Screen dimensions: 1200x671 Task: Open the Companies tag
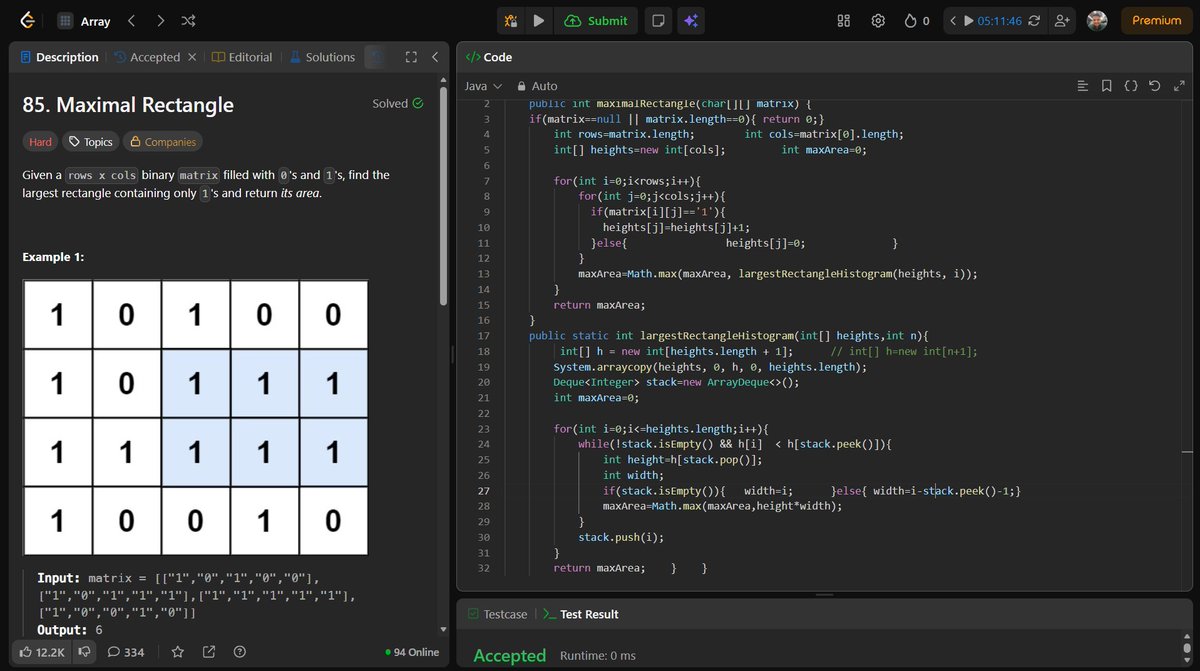(x=162, y=142)
